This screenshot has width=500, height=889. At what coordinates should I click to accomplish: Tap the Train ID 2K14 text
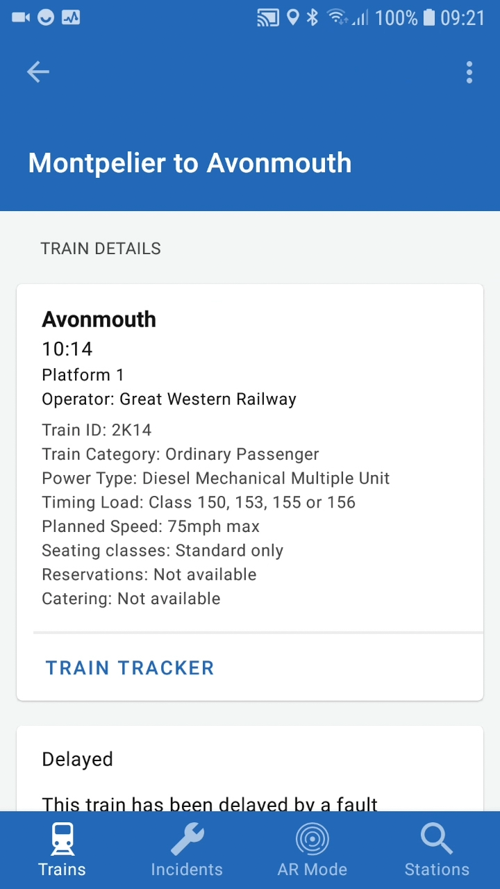click(x=97, y=430)
